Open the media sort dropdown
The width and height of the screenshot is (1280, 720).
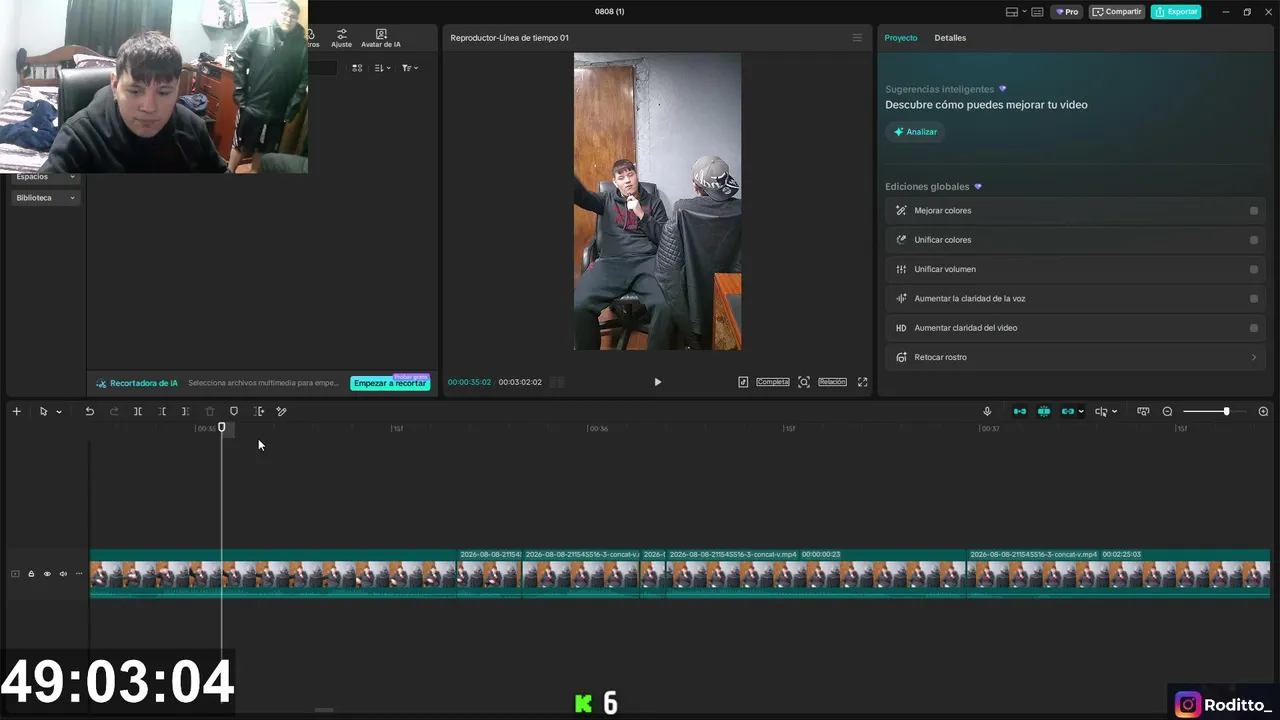[382, 68]
